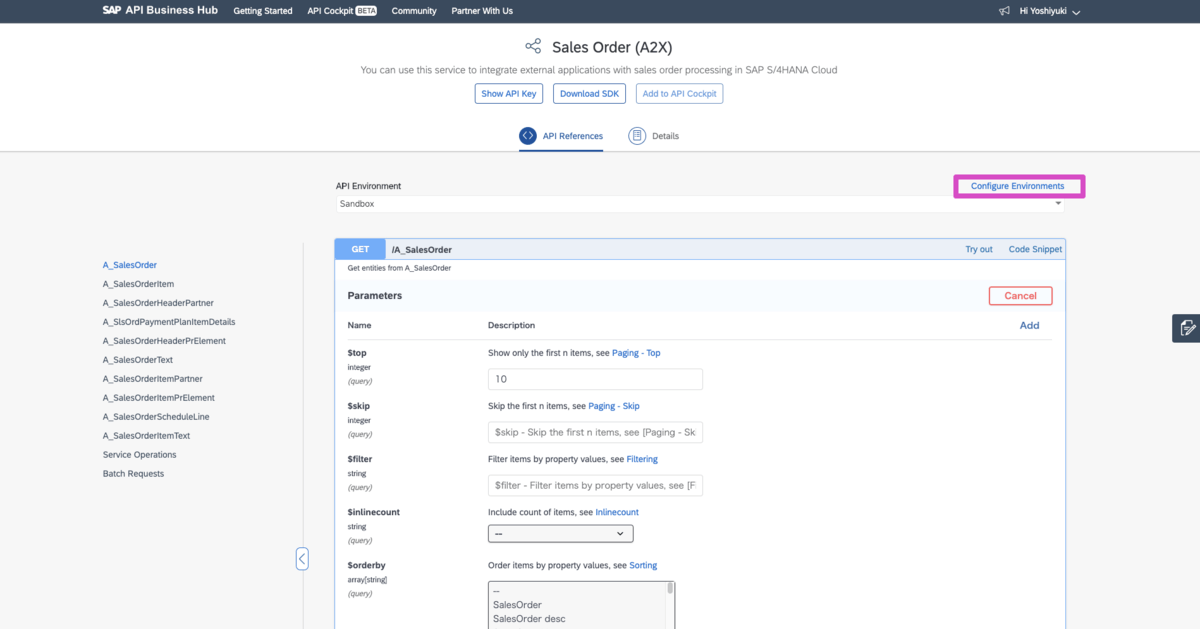
Task: Click the Cancel button in Parameters
Action: pyautogui.click(x=1020, y=296)
